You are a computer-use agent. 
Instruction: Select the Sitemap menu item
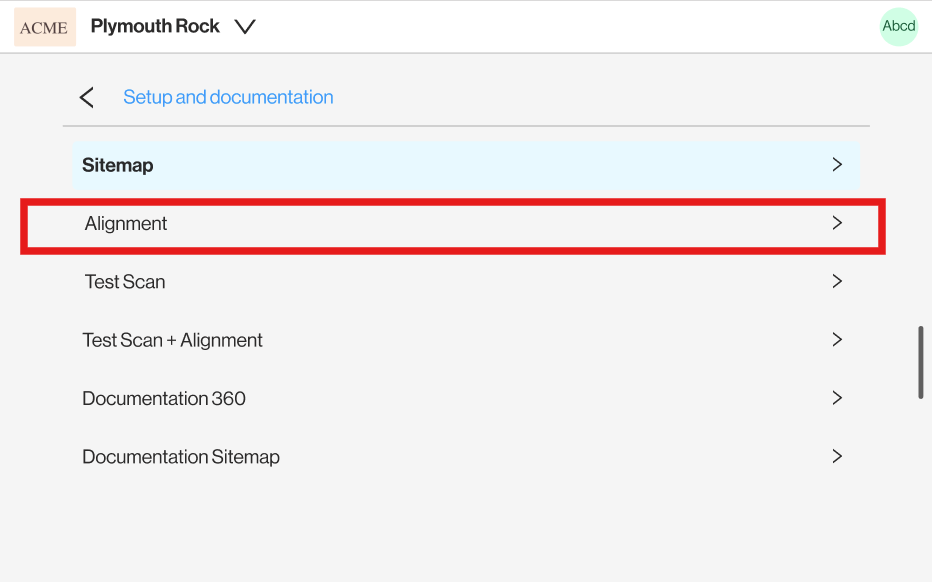(467, 165)
